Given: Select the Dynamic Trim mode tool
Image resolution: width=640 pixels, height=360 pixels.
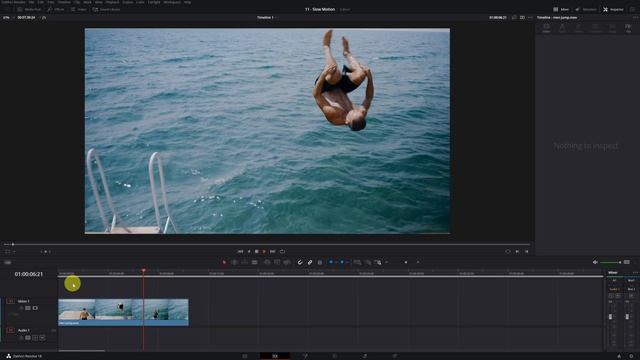Looking at the screenshot, I should click(x=244, y=262).
